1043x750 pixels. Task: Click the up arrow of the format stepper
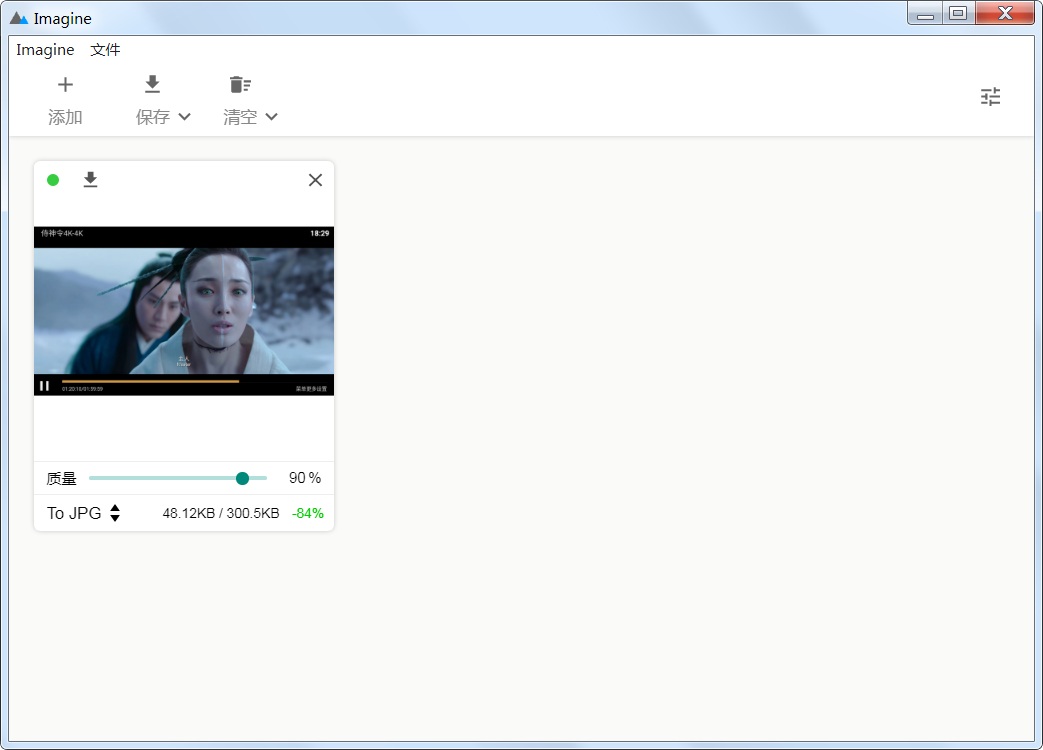(115, 508)
